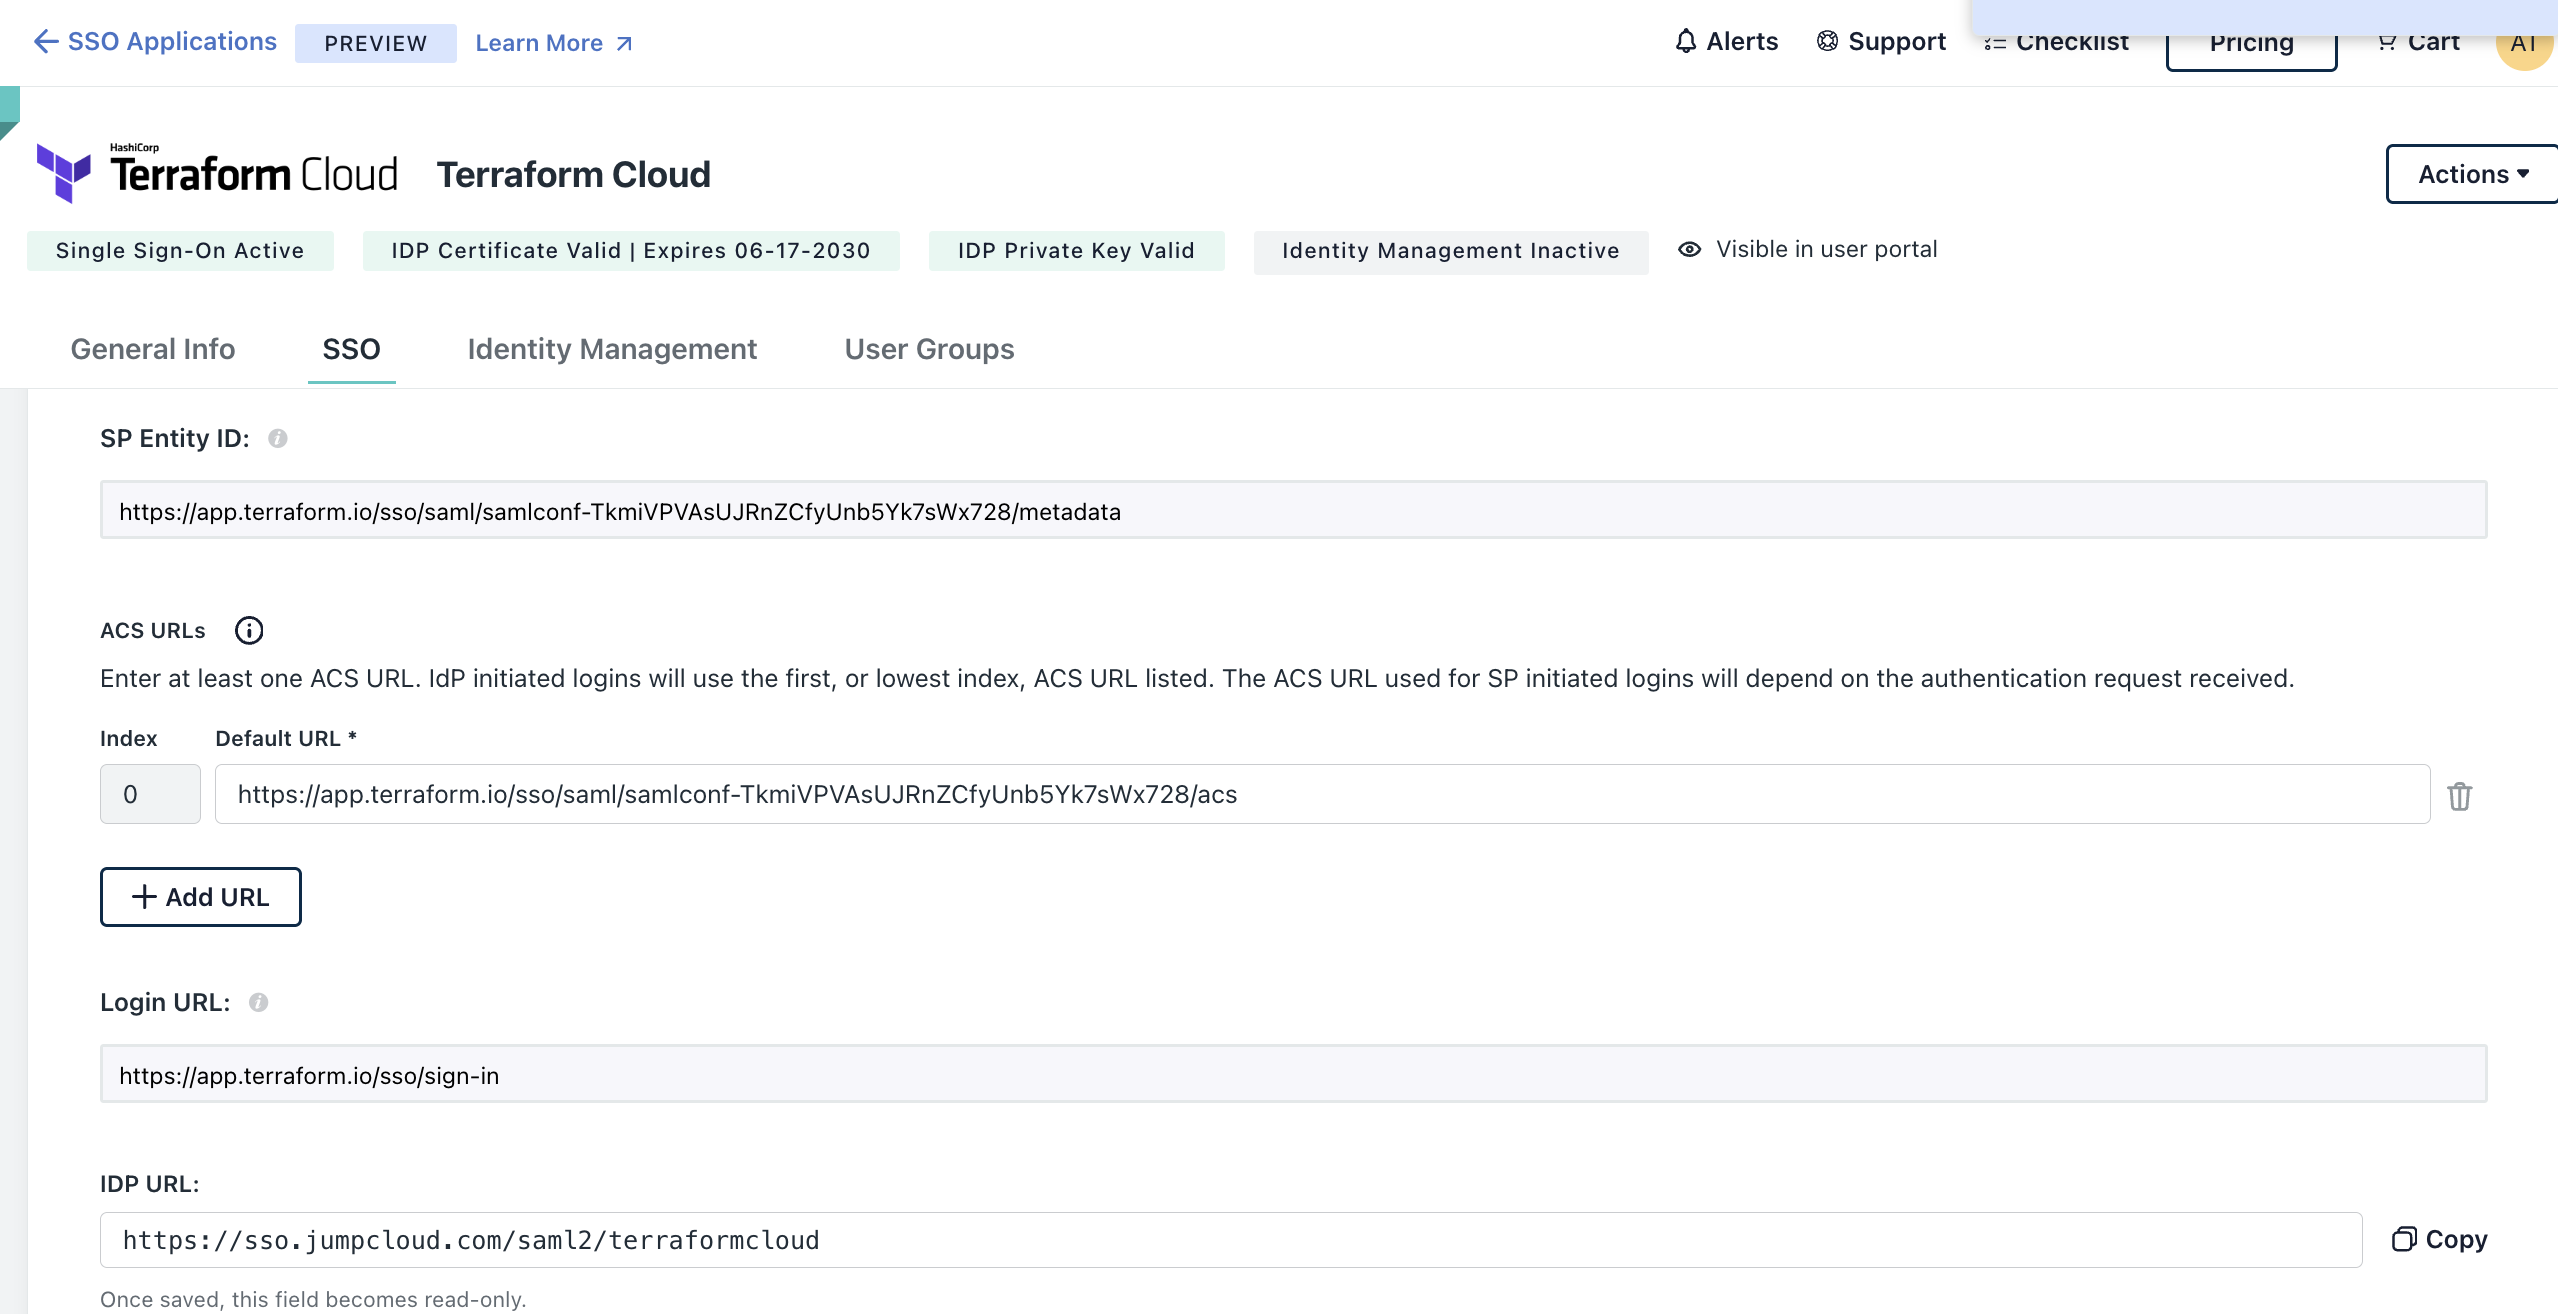Select the User Groups tab
This screenshot has width=2558, height=1314.
tap(929, 349)
